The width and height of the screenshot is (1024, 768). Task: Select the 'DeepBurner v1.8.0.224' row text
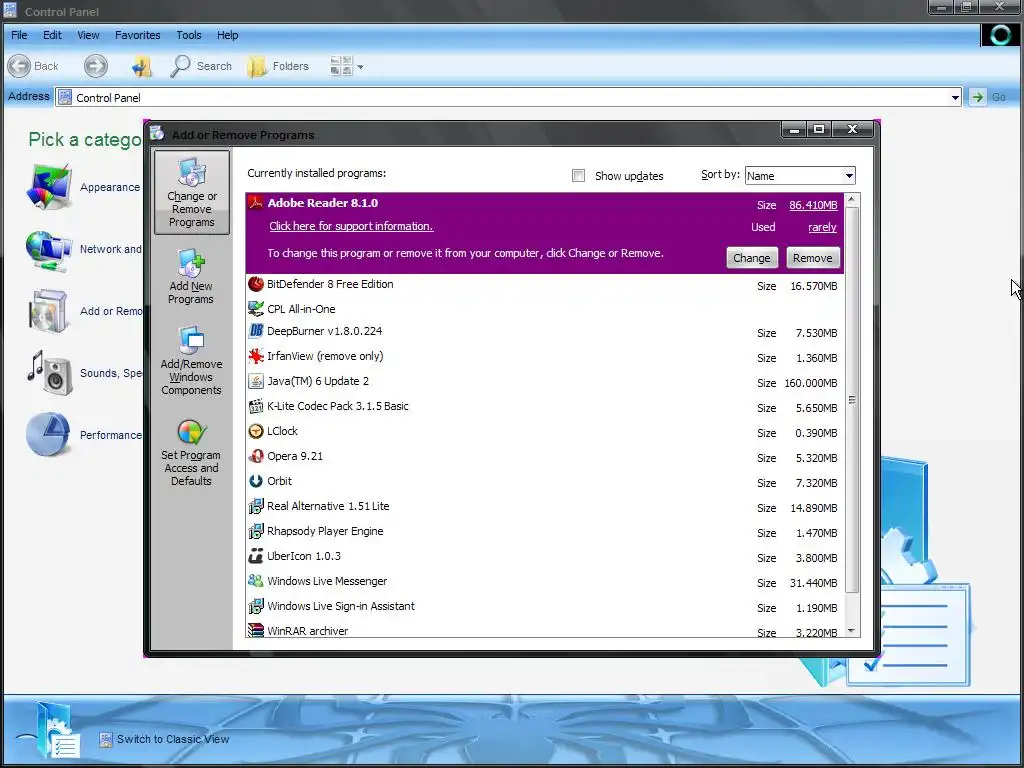[325, 331]
